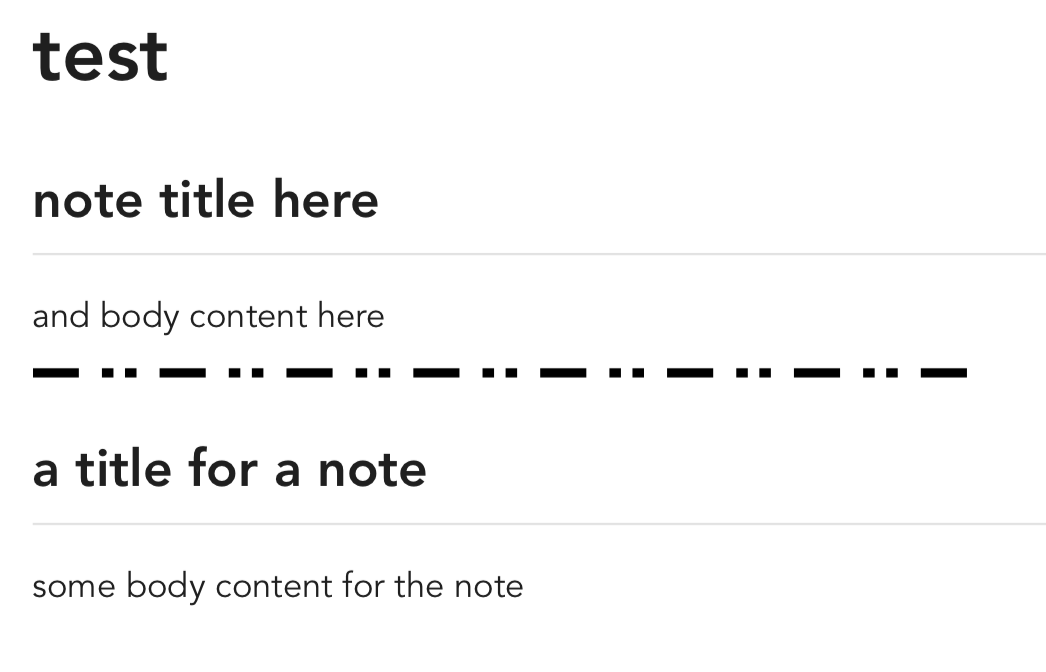Click the last long dash of the separator
Image resolution: width=1046 pixels, height=672 pixels.
click(x=944, y=372)
